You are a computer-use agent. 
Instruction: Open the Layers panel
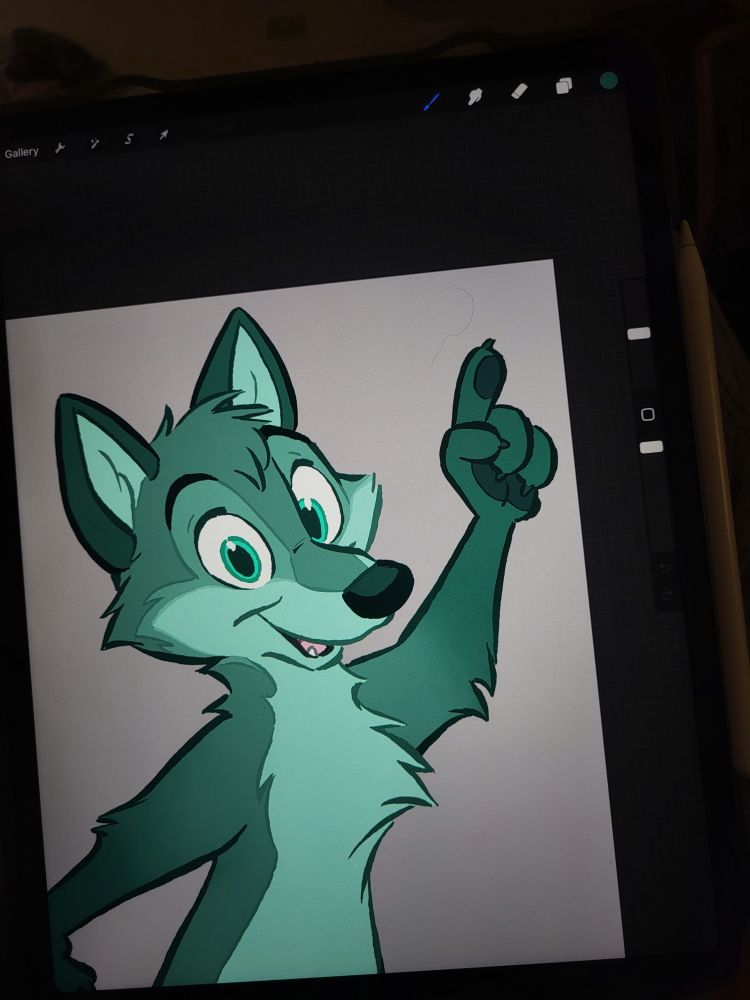pos(564,85)
